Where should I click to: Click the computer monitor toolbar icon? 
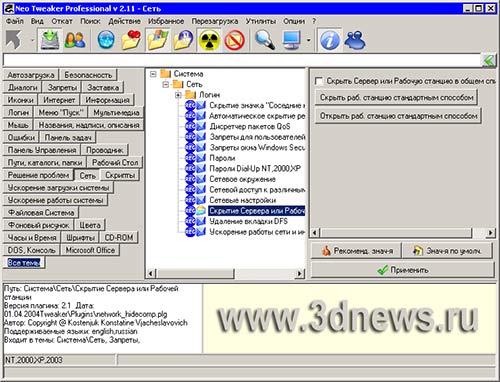(291, 40)
